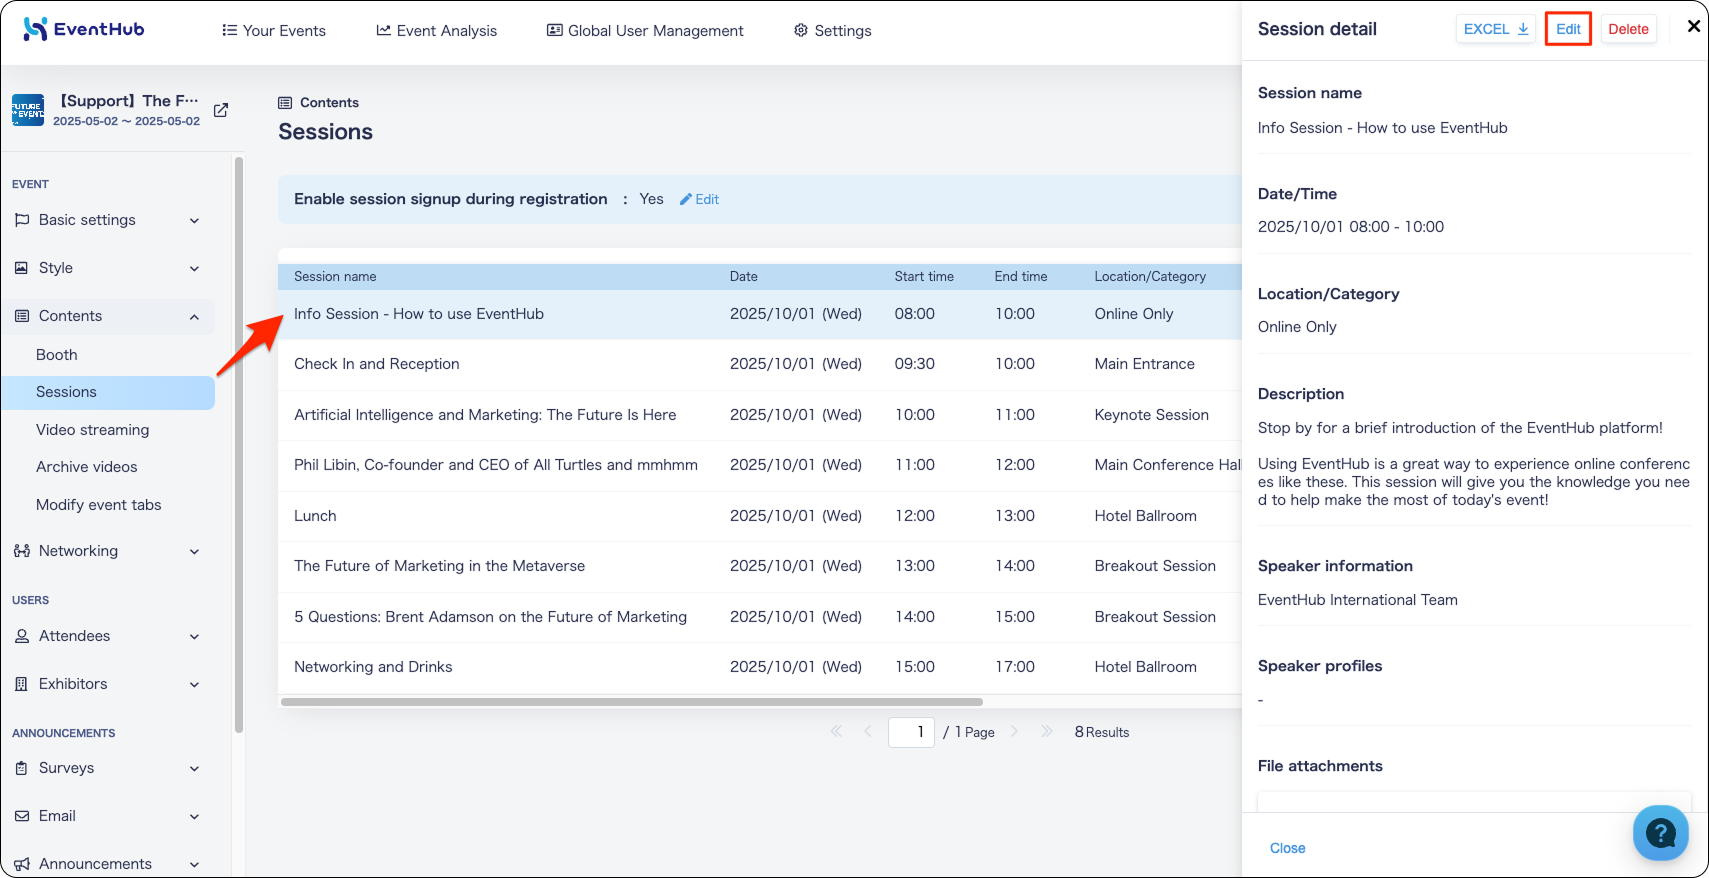Click the pencil Edit link for session signup

click(699, 199)
